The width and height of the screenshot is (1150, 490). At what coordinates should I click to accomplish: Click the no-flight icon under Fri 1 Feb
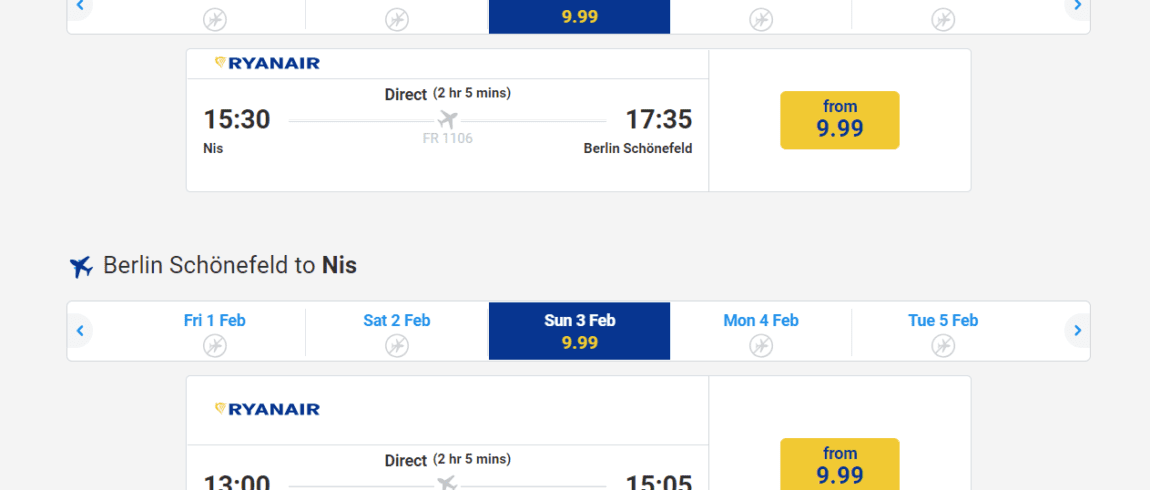[x=214, y=345]
